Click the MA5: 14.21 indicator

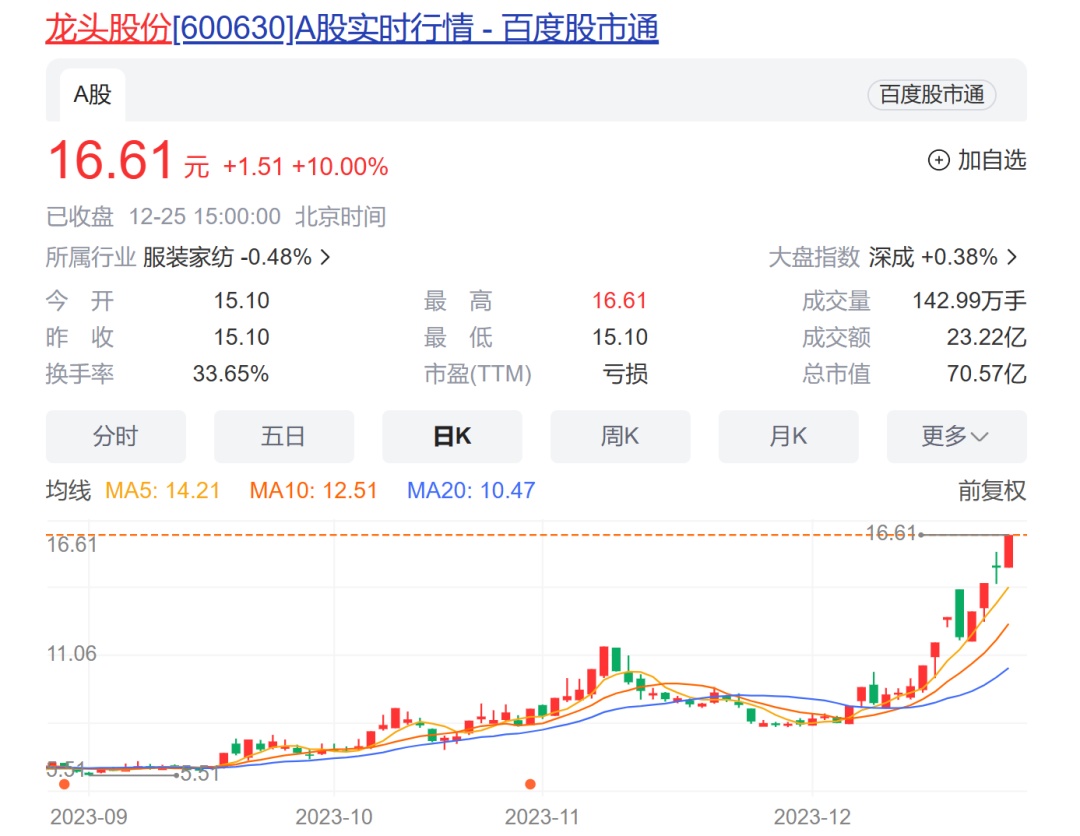(x=163, y=490)
